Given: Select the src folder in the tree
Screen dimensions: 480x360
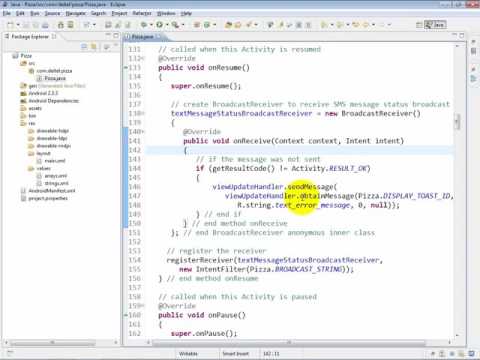Looking at the screenshot, I should (28, 63).
